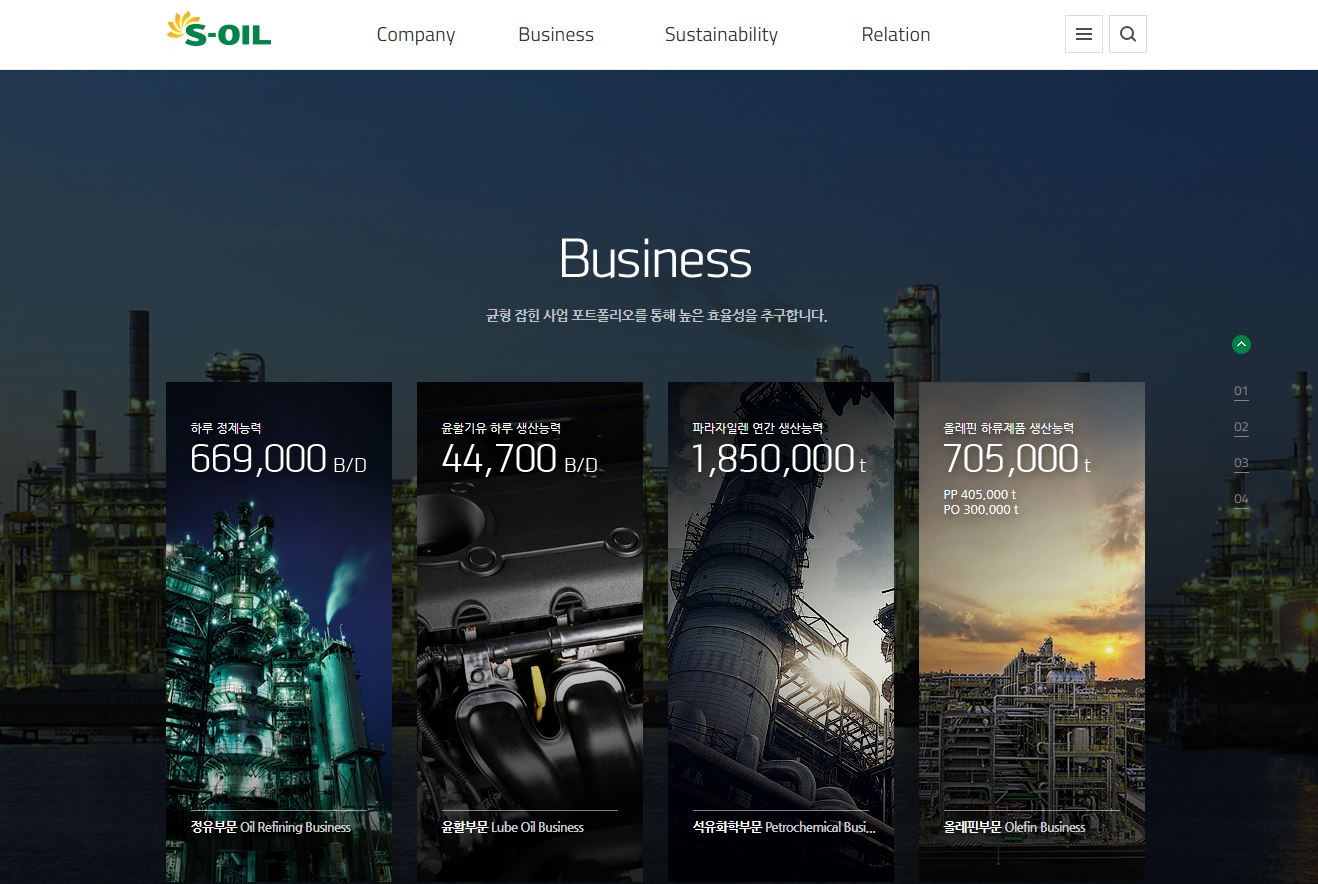
Task: Open the Relation menu
Action: pos(896,34)
